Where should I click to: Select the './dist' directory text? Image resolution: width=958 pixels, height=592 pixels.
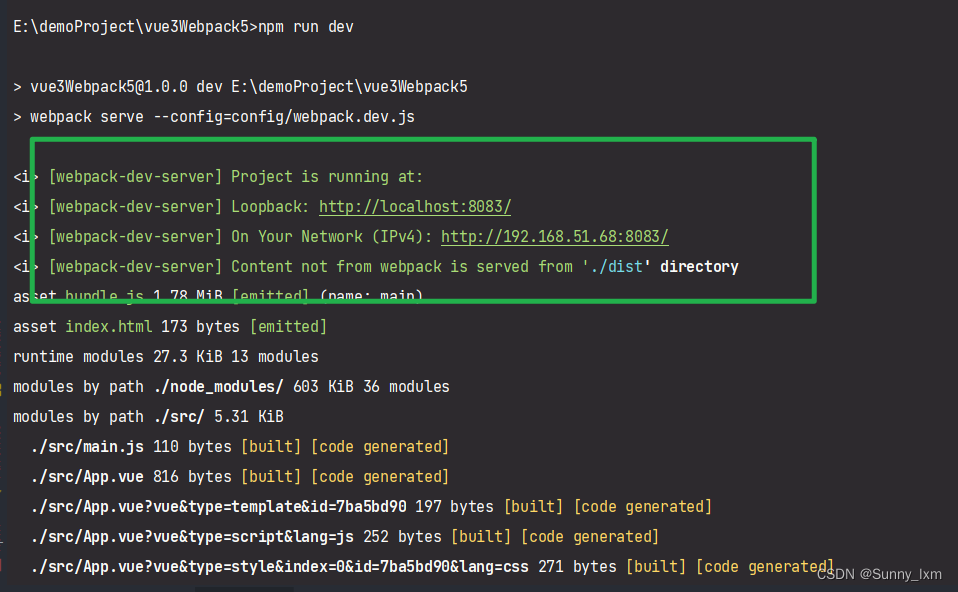(x=611, y=266)
